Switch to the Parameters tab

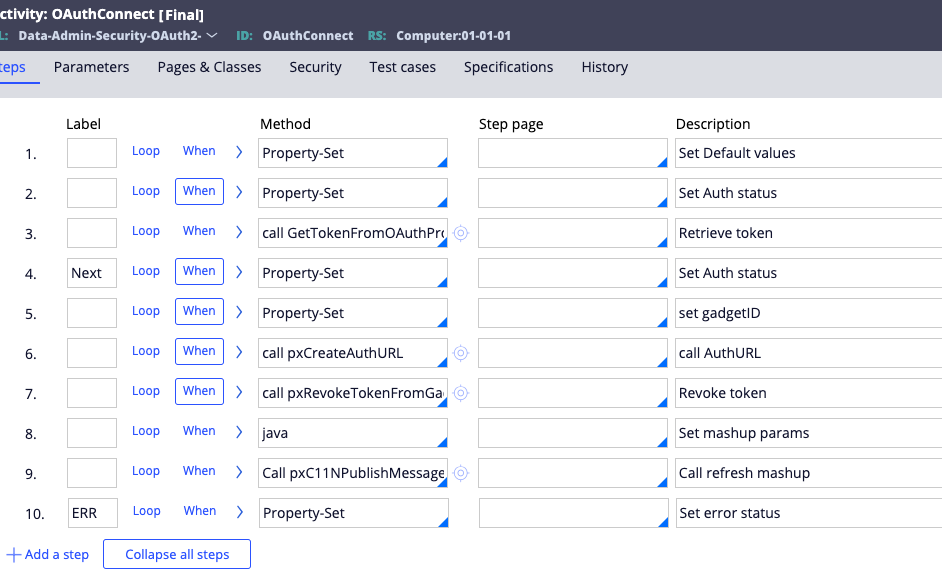91,67
